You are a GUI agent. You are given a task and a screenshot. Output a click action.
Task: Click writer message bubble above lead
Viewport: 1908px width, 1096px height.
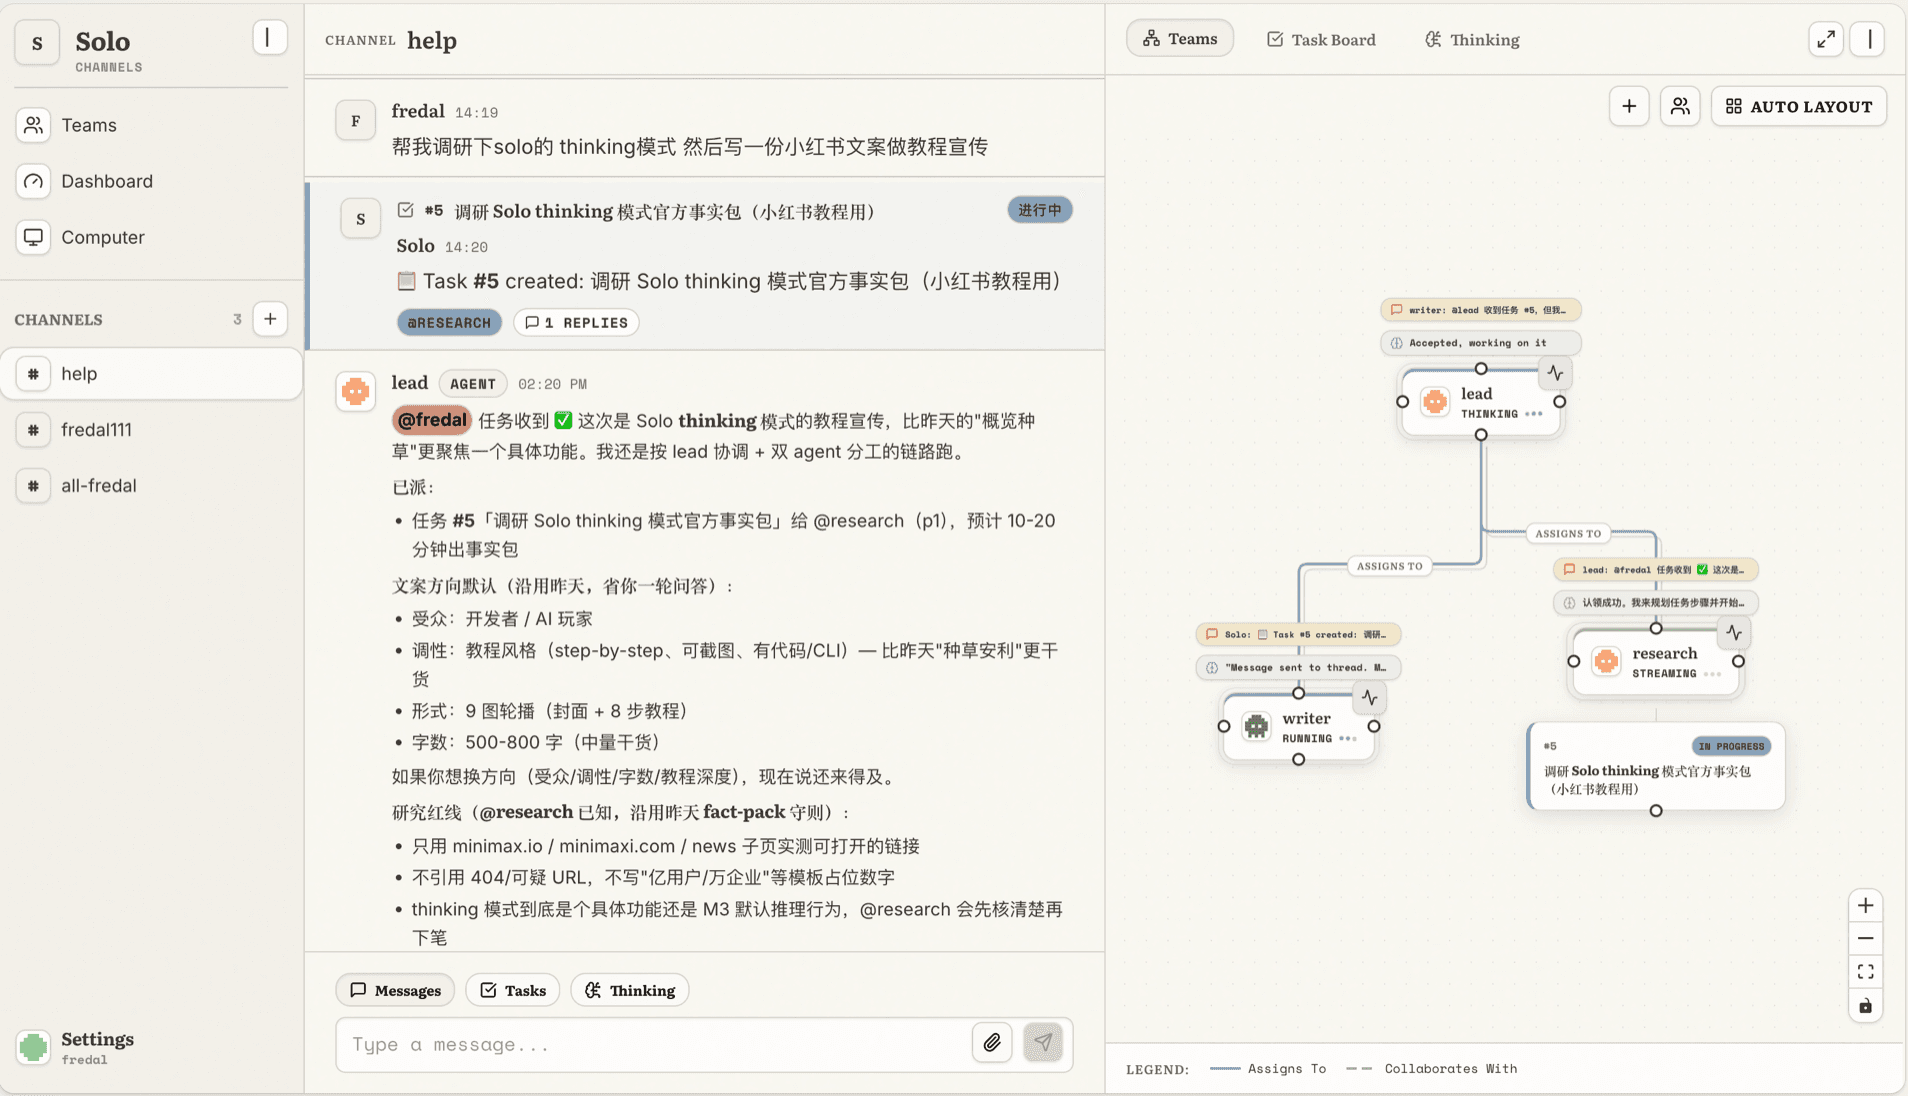(x=1481, y=310)
